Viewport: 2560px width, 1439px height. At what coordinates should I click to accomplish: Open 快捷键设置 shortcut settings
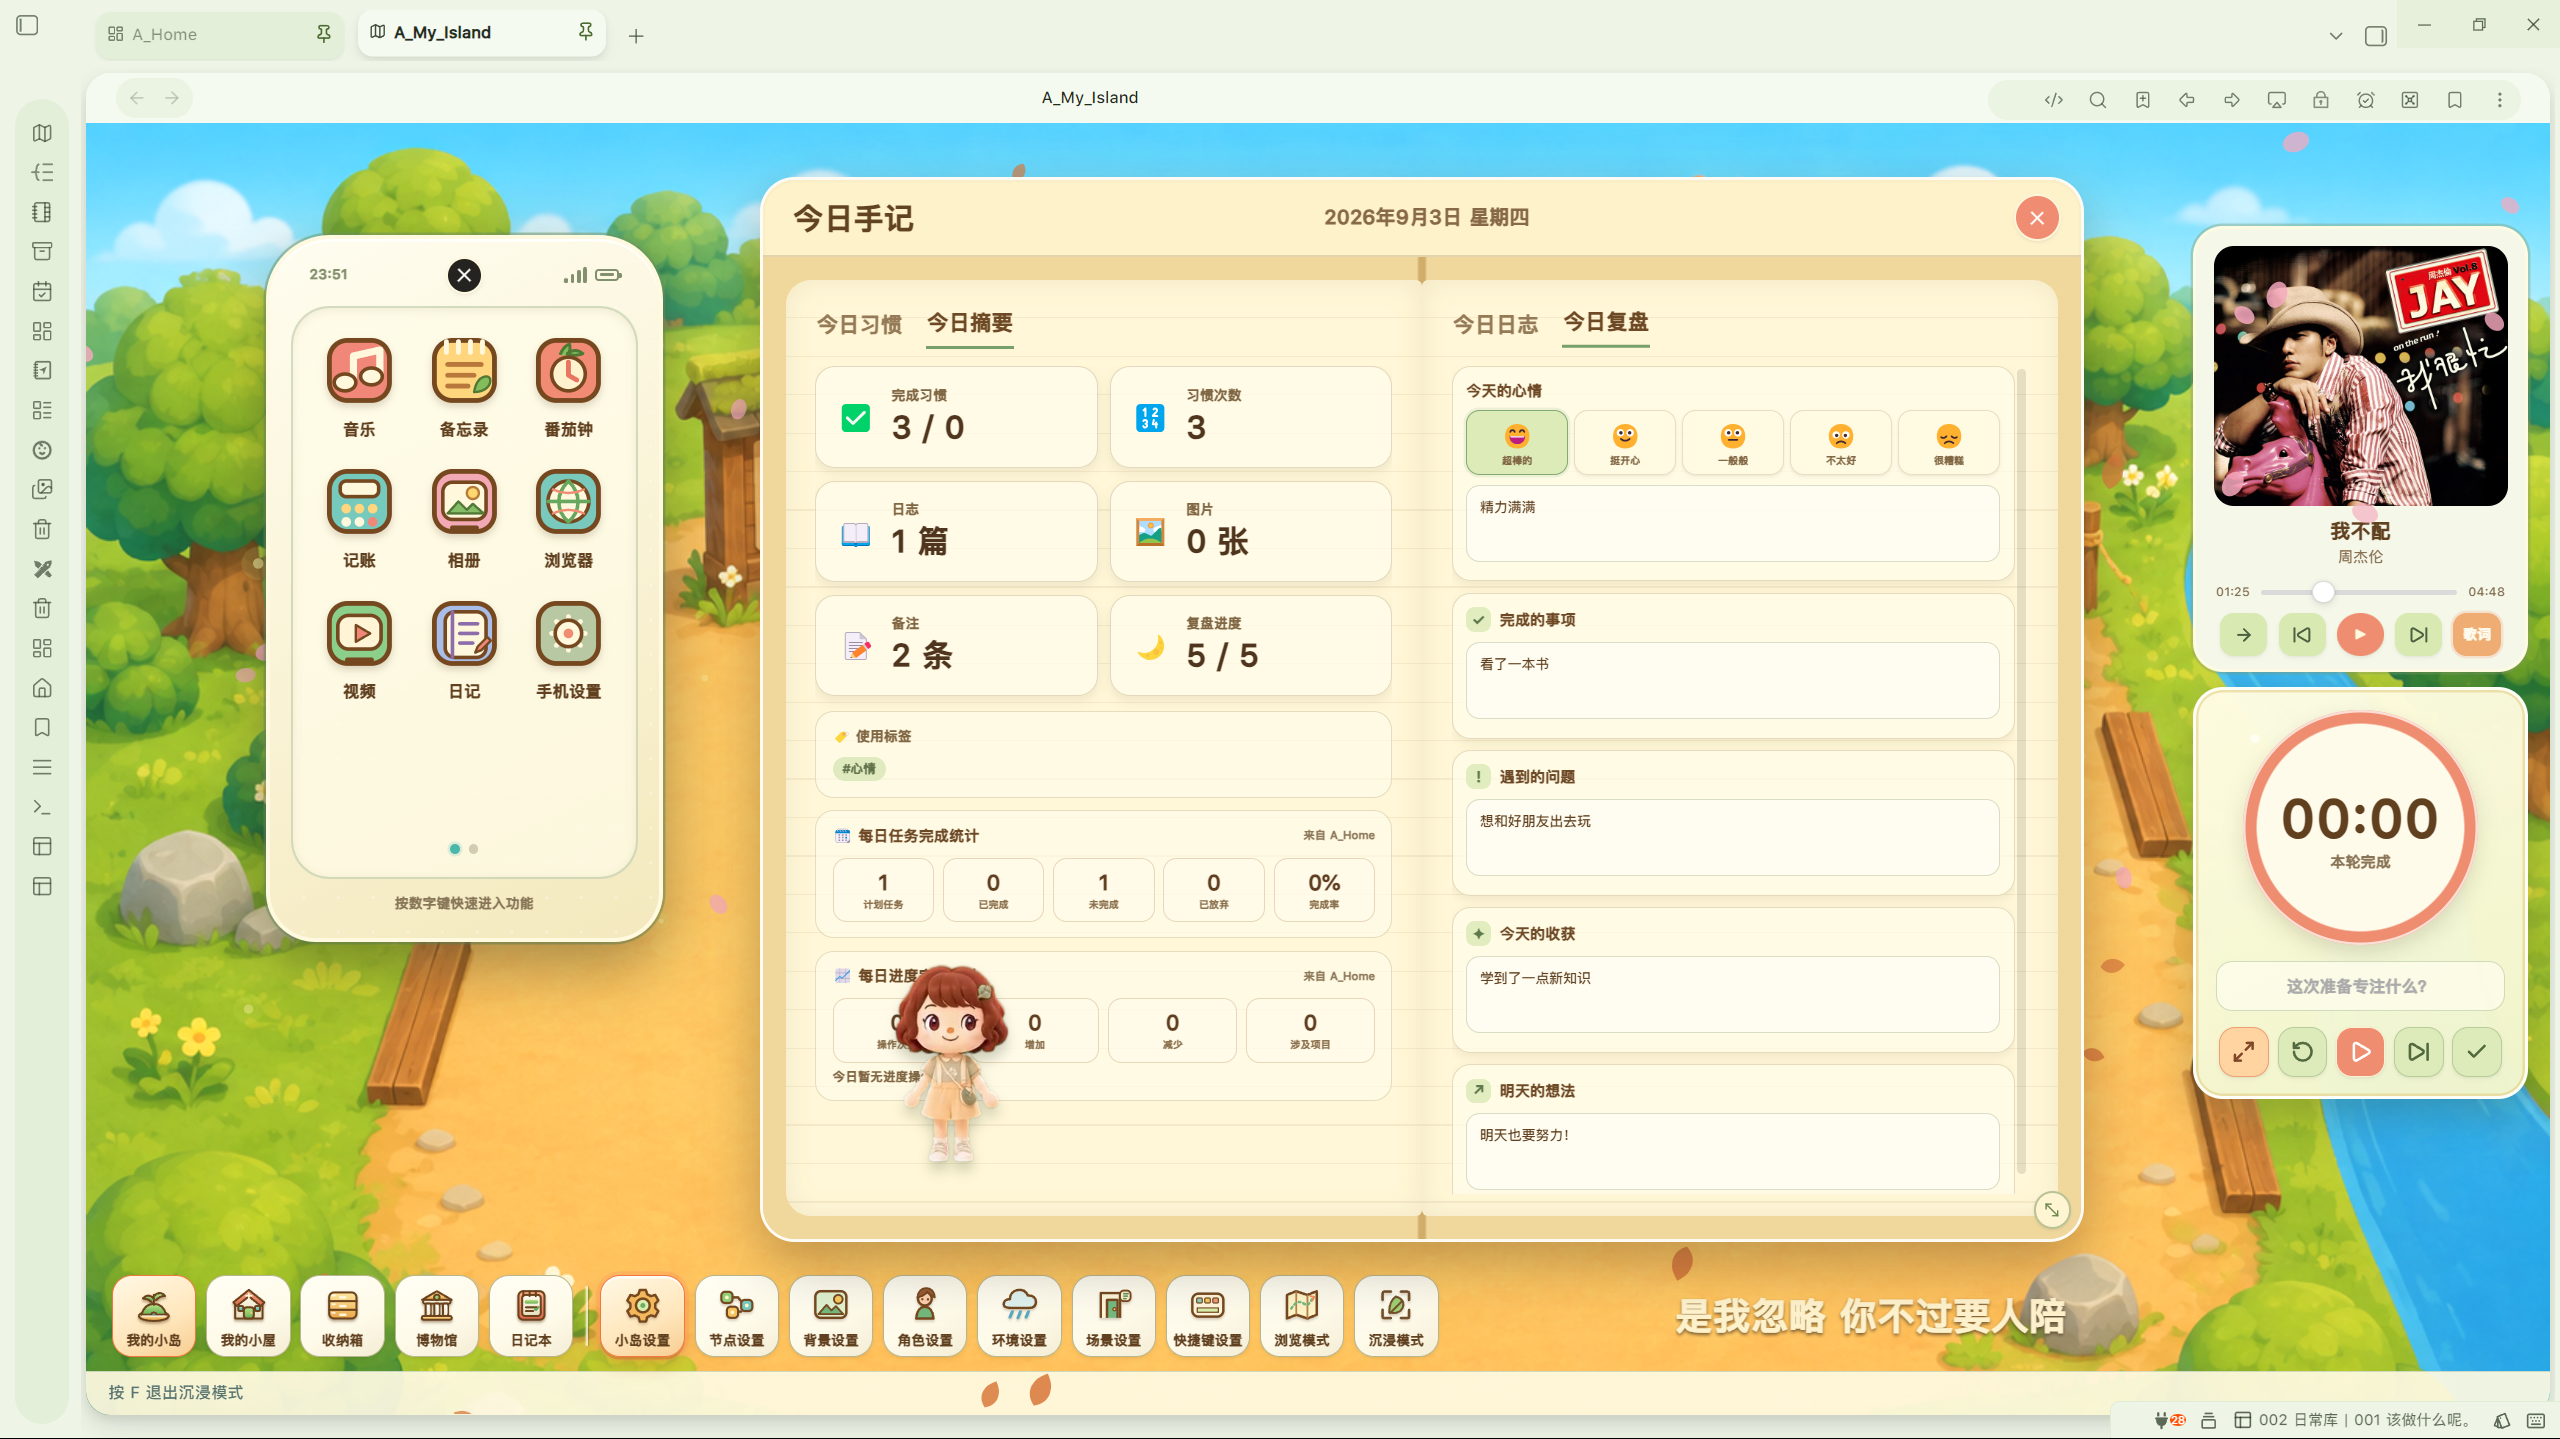coord(1208,1316)
